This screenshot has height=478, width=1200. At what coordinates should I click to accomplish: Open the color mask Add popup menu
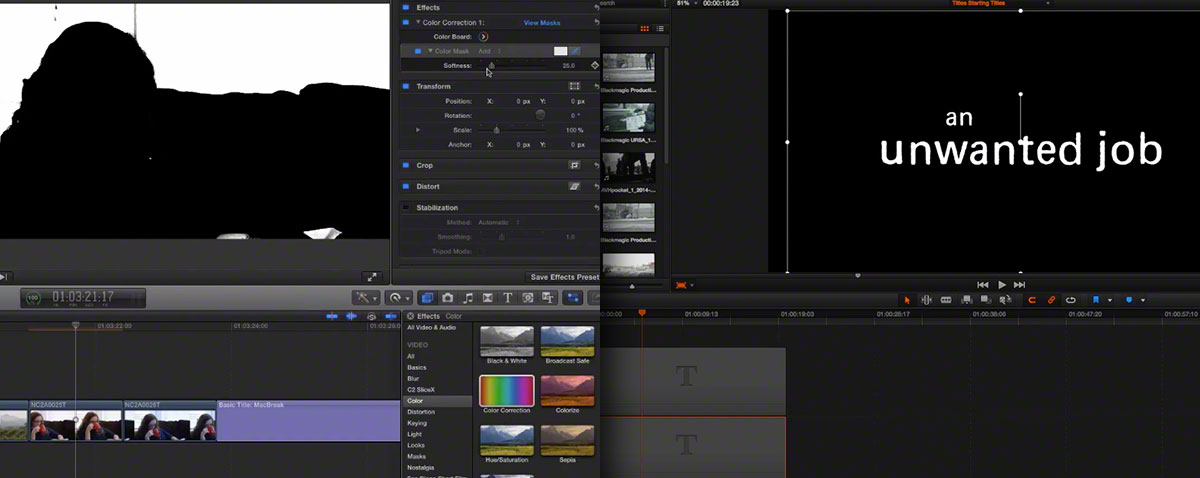click(x=488, y=51)
